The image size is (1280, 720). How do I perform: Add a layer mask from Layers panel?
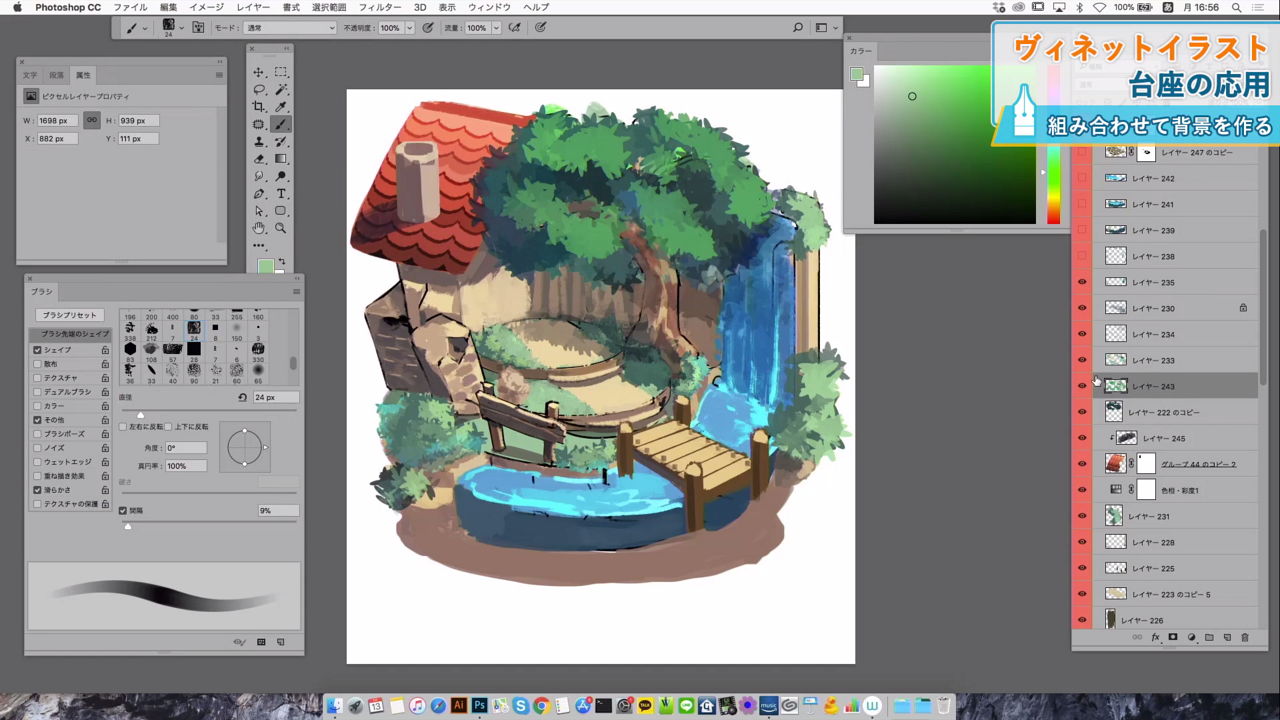1173,637
